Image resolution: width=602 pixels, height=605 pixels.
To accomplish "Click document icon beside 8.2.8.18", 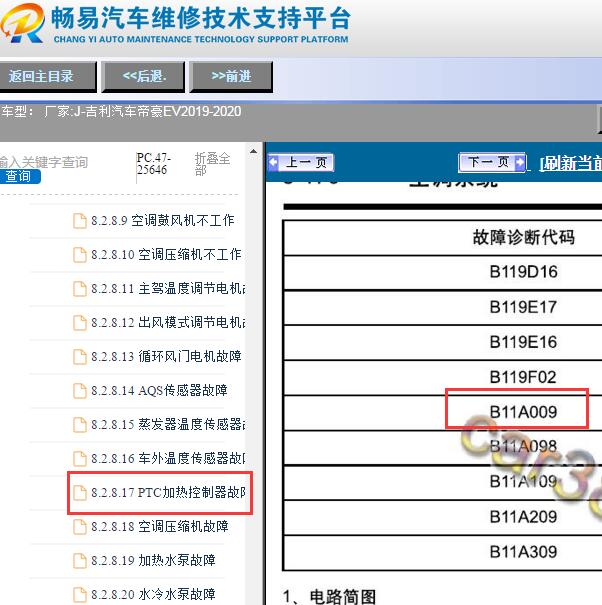I will click(80, 527).
